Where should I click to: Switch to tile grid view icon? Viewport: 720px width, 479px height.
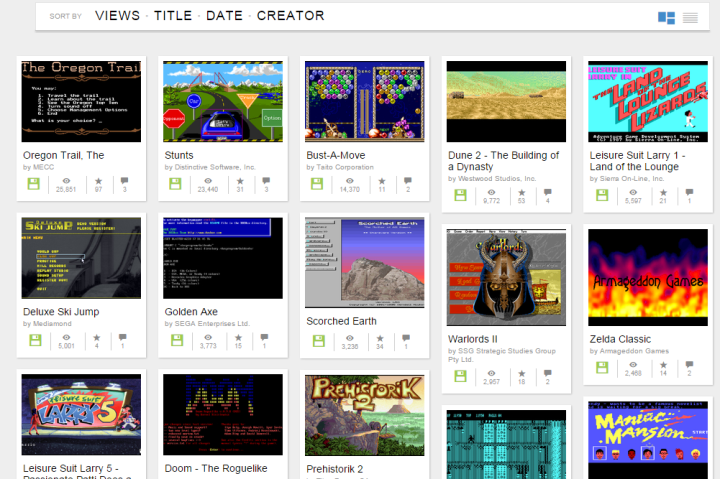click(x=666, y=17)
